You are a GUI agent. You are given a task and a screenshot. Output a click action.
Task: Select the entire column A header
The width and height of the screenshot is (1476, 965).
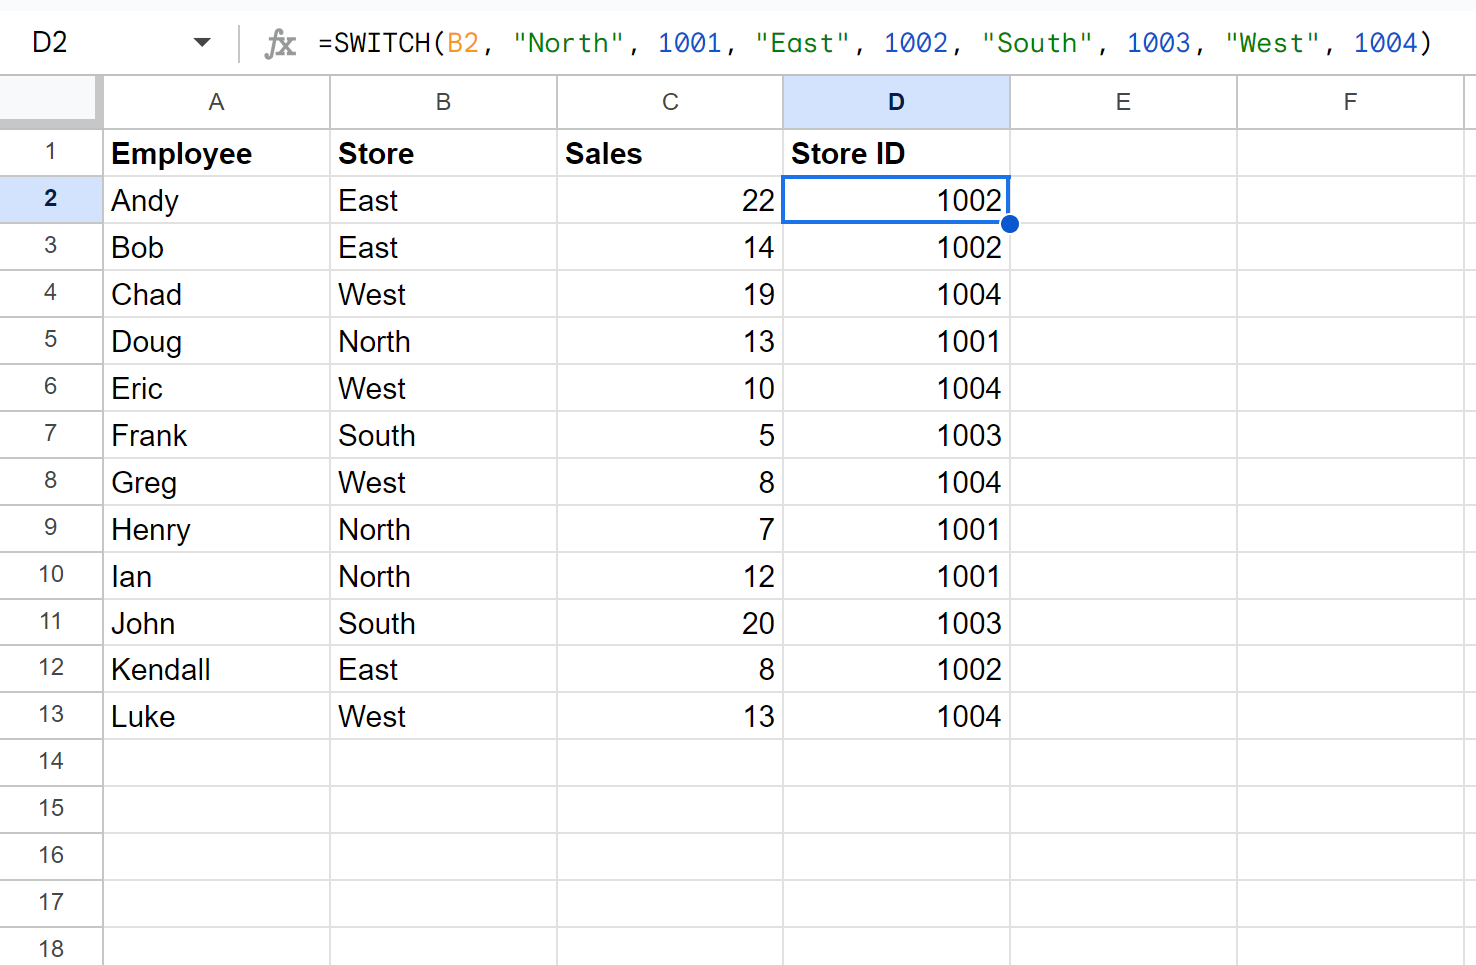pos(216,101)
